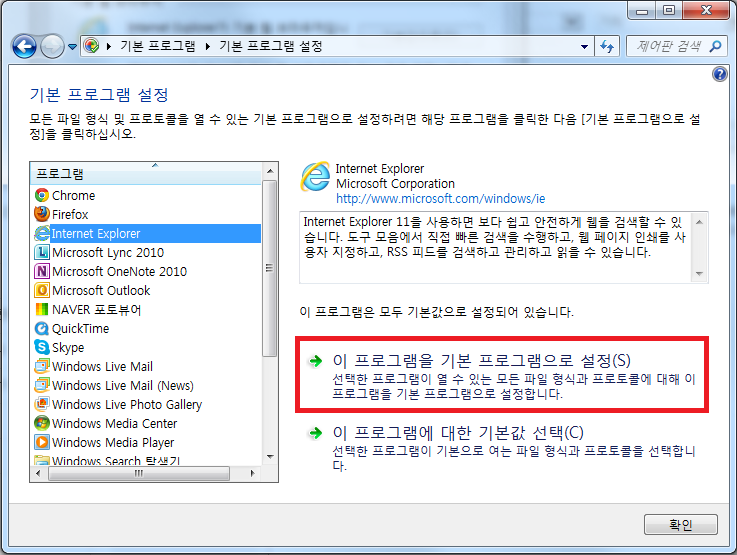737x555 pixels.
Task: Click program list horizontal scroll left arrow
Action: [x=38, y=473]
